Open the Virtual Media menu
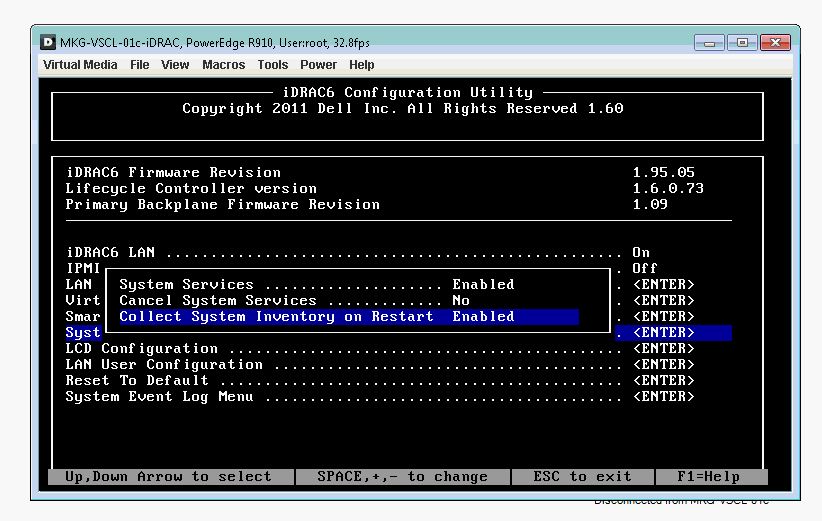Screen dimensions: 822x521 80,64
